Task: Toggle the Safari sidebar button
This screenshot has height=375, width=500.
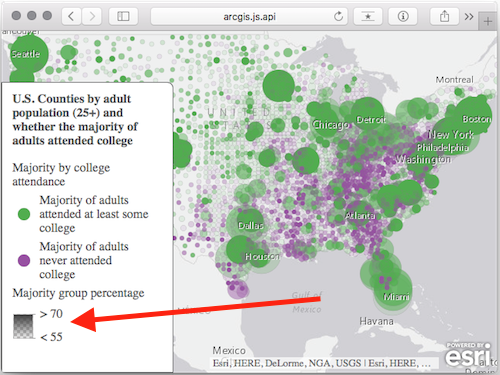Action: (x=123, y=16)
